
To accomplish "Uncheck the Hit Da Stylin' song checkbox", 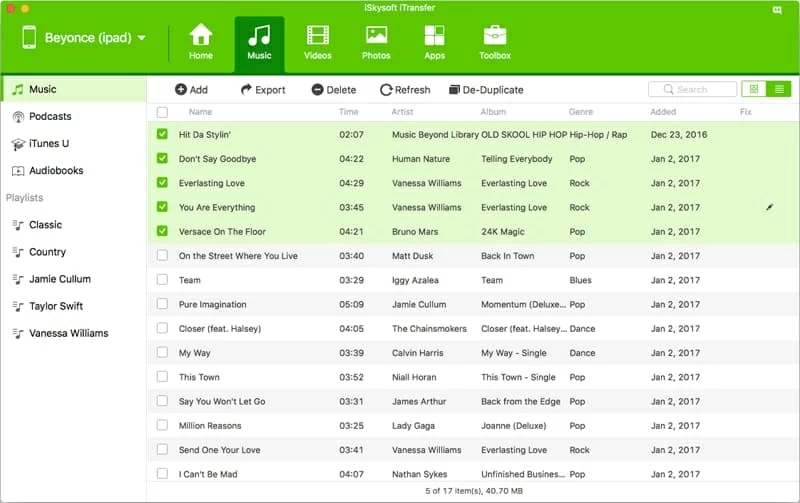I will tap(162, 134).
